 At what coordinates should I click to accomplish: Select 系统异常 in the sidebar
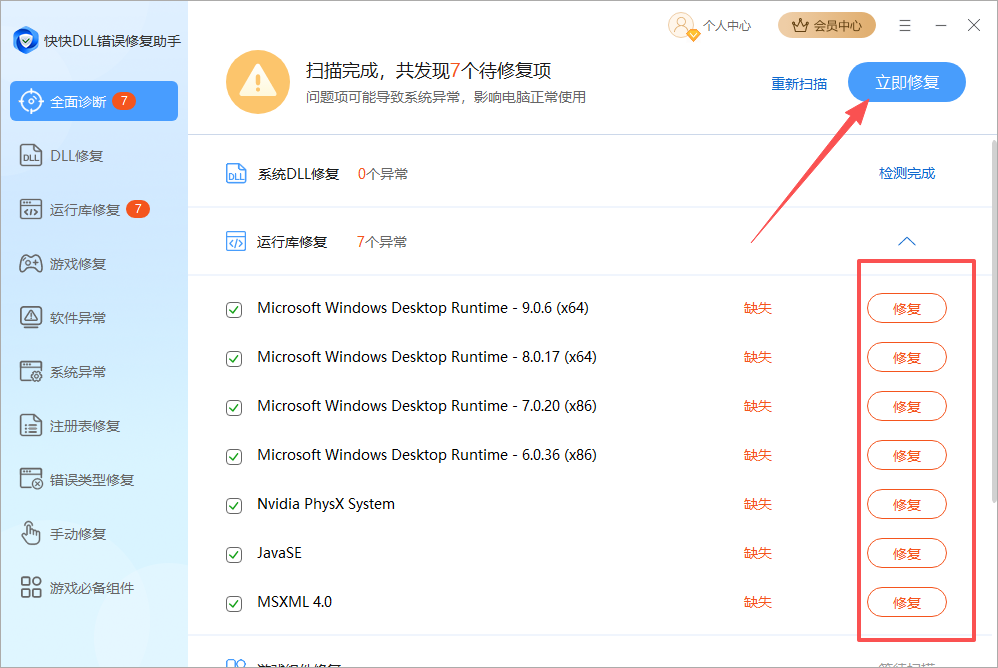pos(62,372)
